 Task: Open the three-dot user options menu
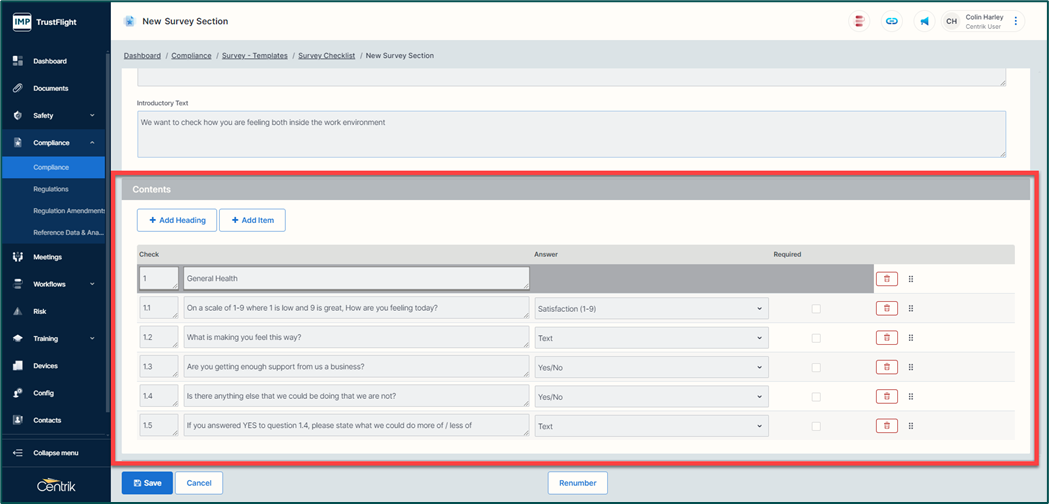[x=1016, y=21]
